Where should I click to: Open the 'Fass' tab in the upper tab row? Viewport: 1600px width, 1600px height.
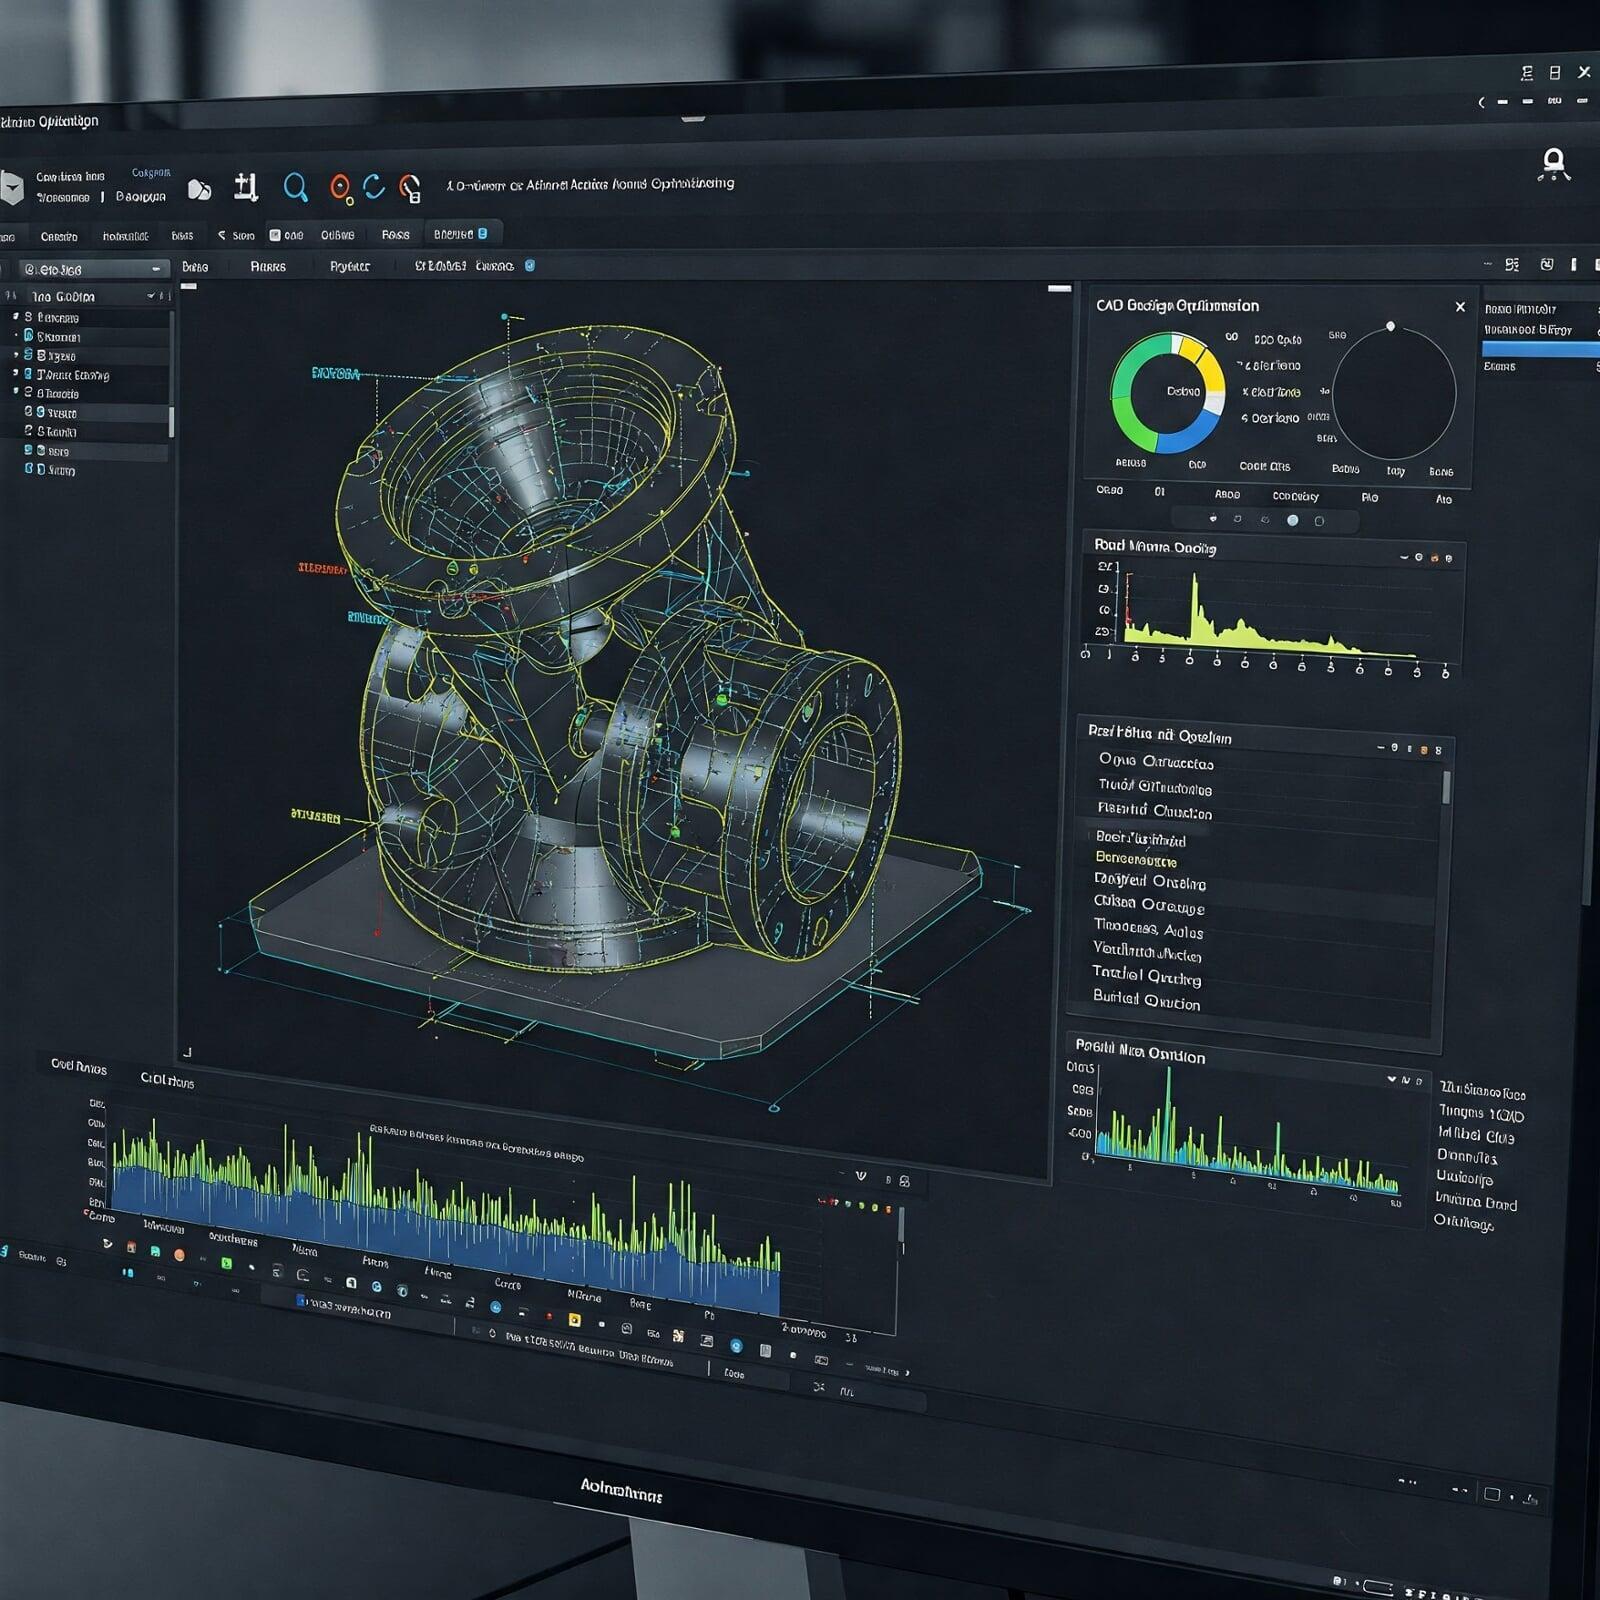(x=395, y=235)
